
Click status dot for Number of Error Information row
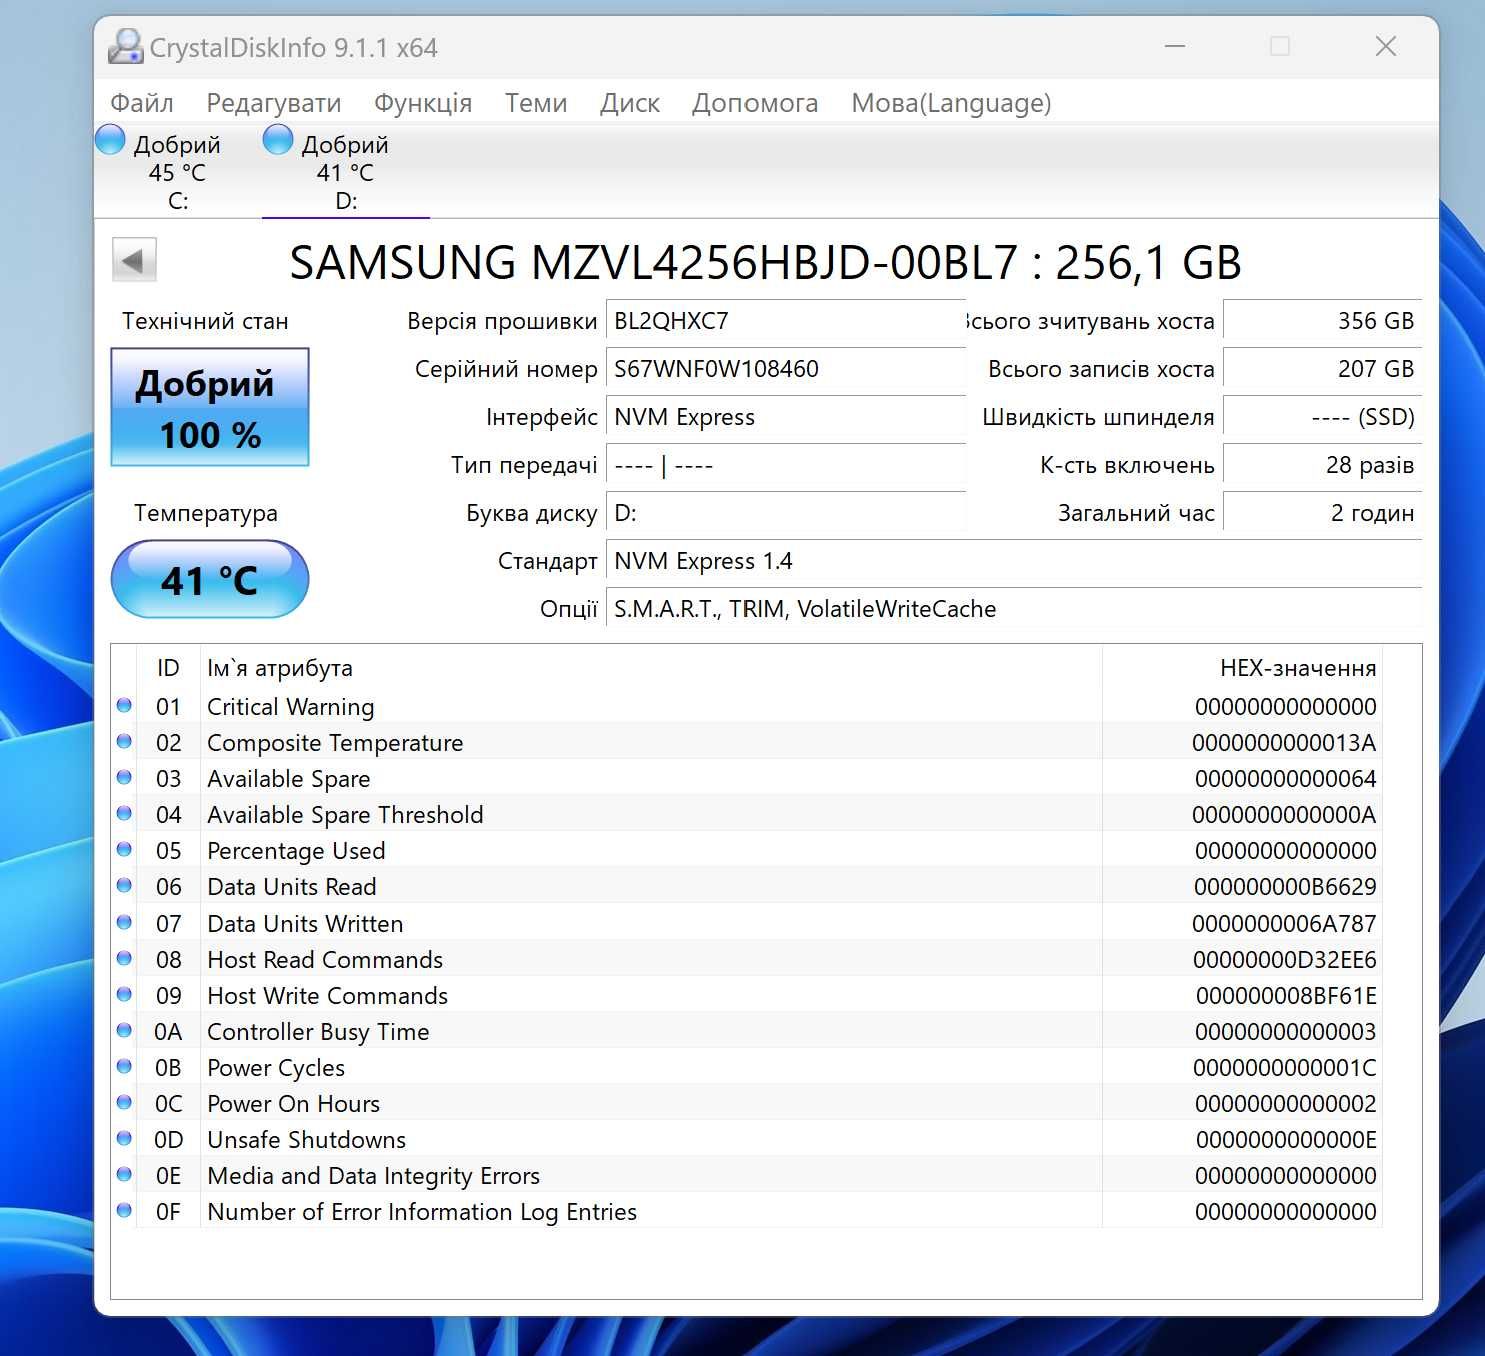point(124,1210)
